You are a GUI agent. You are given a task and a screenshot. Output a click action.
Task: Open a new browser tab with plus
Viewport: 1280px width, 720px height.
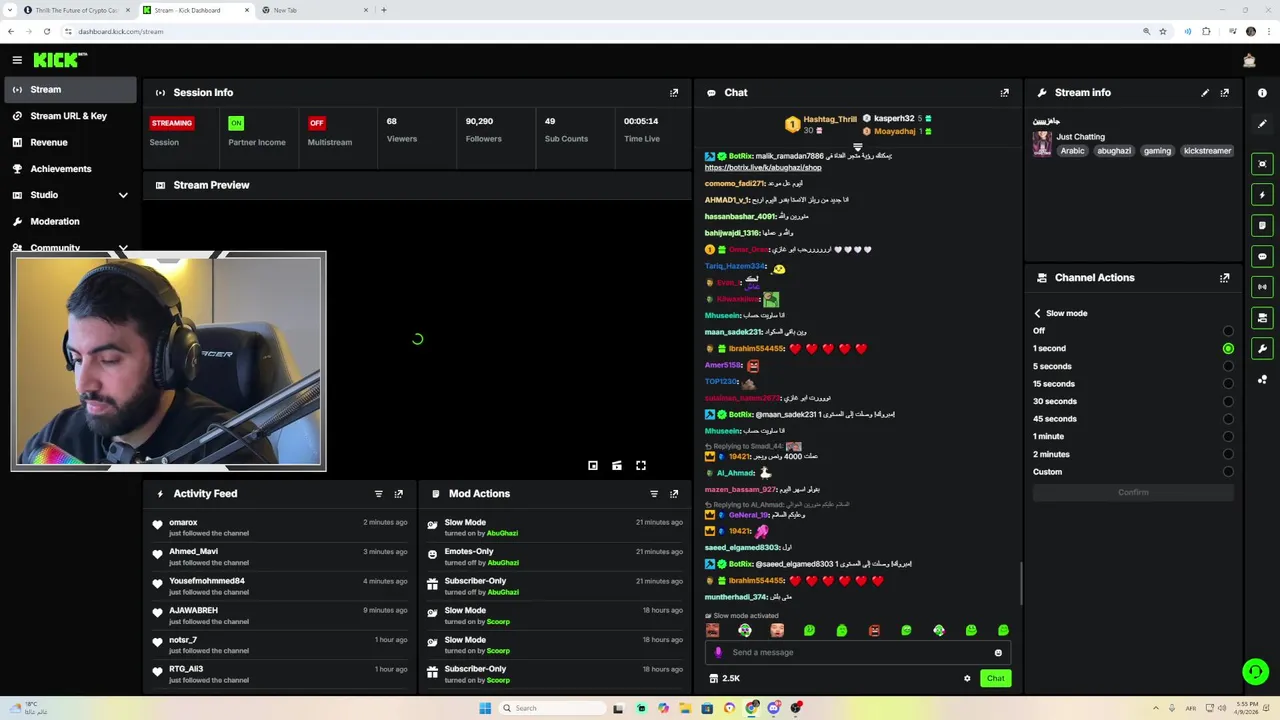click(x=384, y=10)
